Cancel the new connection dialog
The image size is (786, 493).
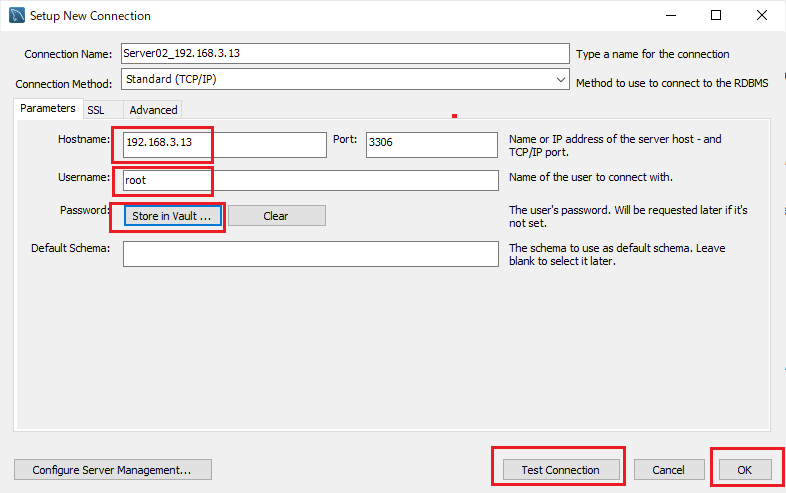[x=669, y=470]
